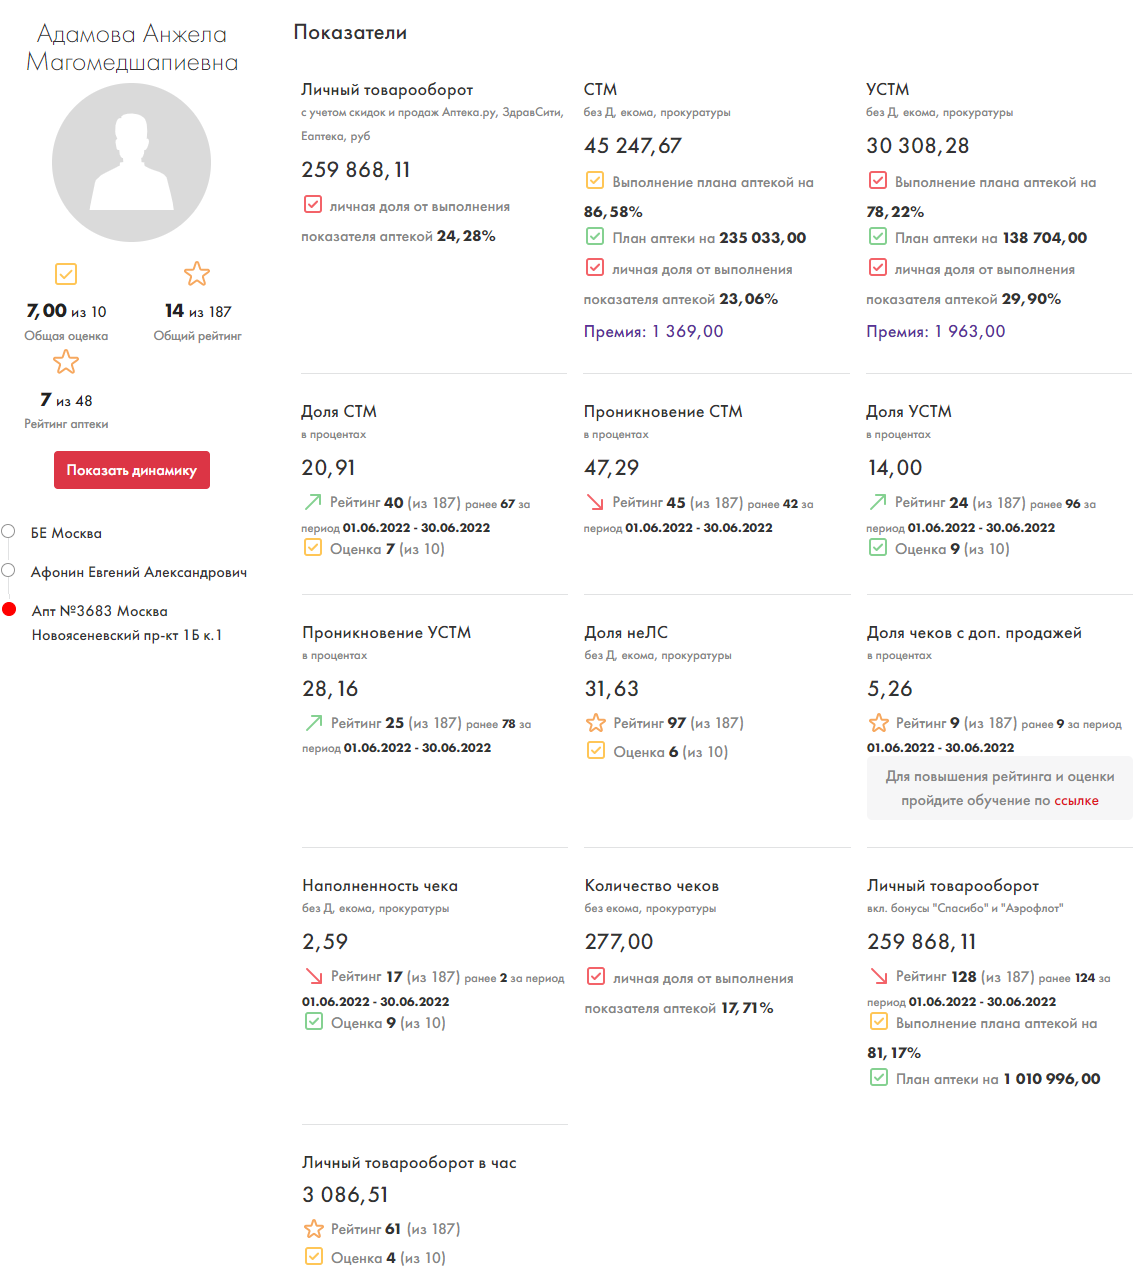The height and width of the screenshot is (1279, 1139).
Task: Click the star icon above Общий рейтинг
Action: pyautogui.click(x=197, y=274)
